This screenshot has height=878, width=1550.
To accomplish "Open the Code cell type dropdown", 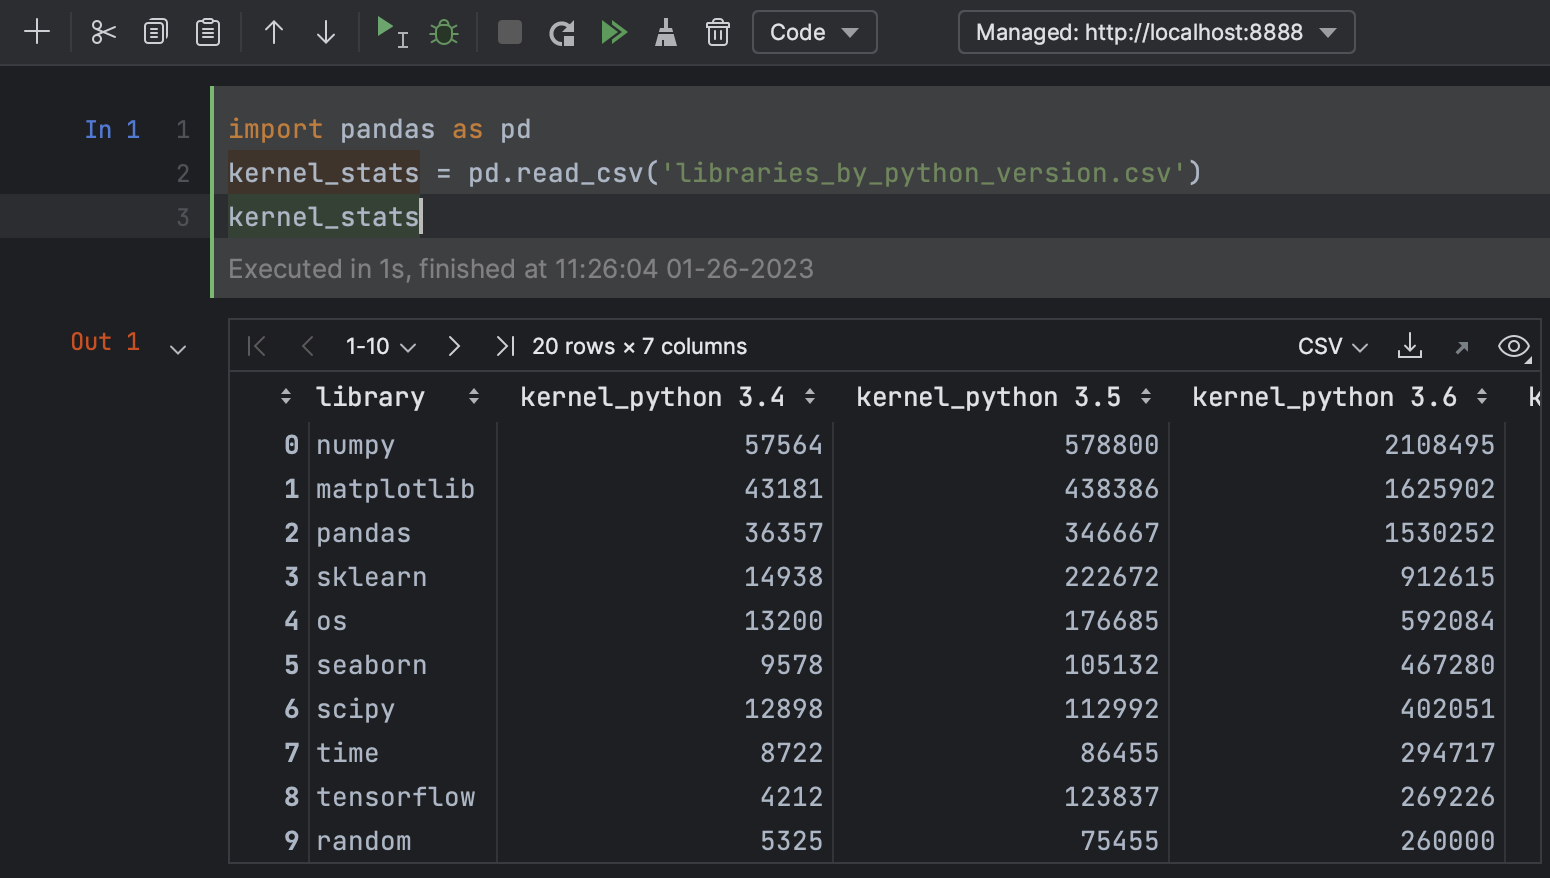I will pyautogui.click(x=814, y=32).
